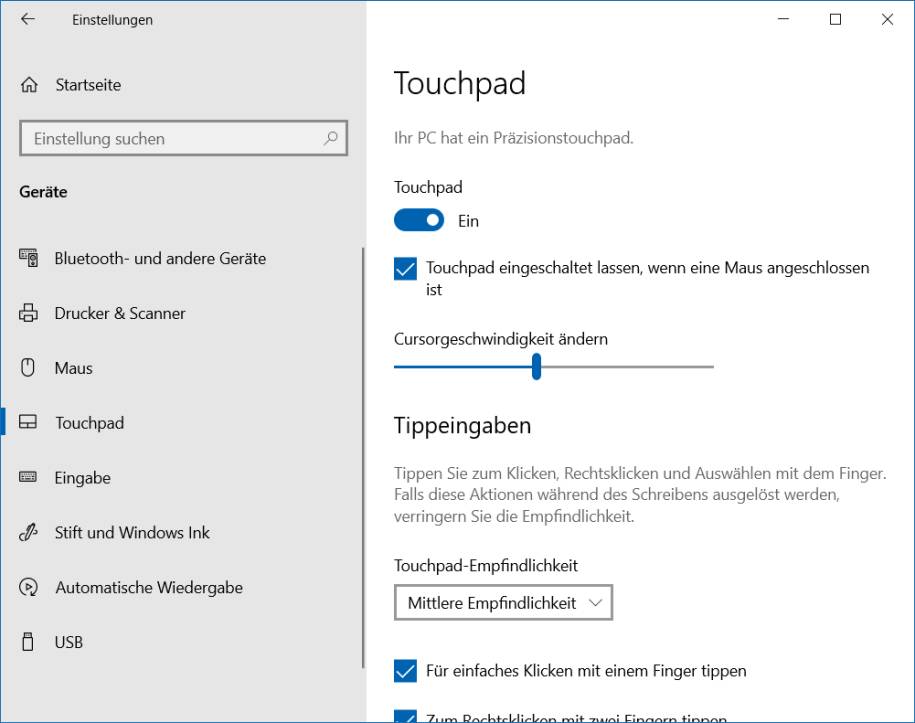Open the Touchpad-Empfindlichkeit dropdown
This screenshot has width=915, height=723.
click(503, 603)
